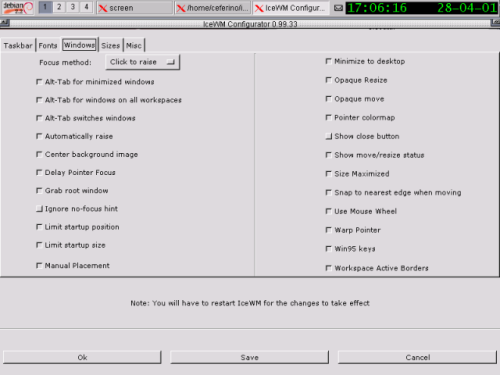Switch to workspace 4

click(x=86, y=7)
